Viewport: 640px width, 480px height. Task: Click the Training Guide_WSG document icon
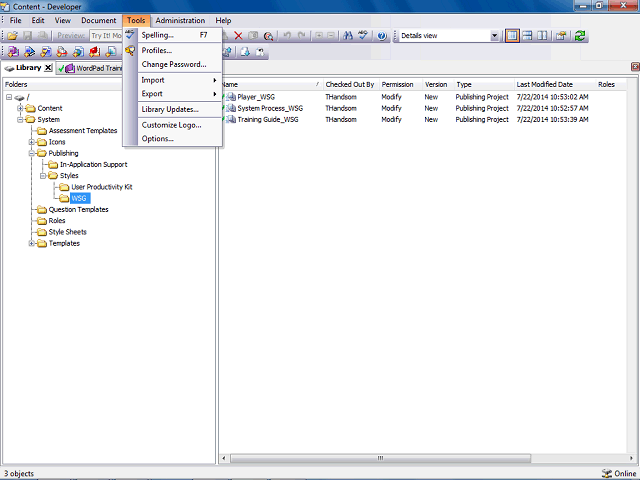(x=231, y=120)
